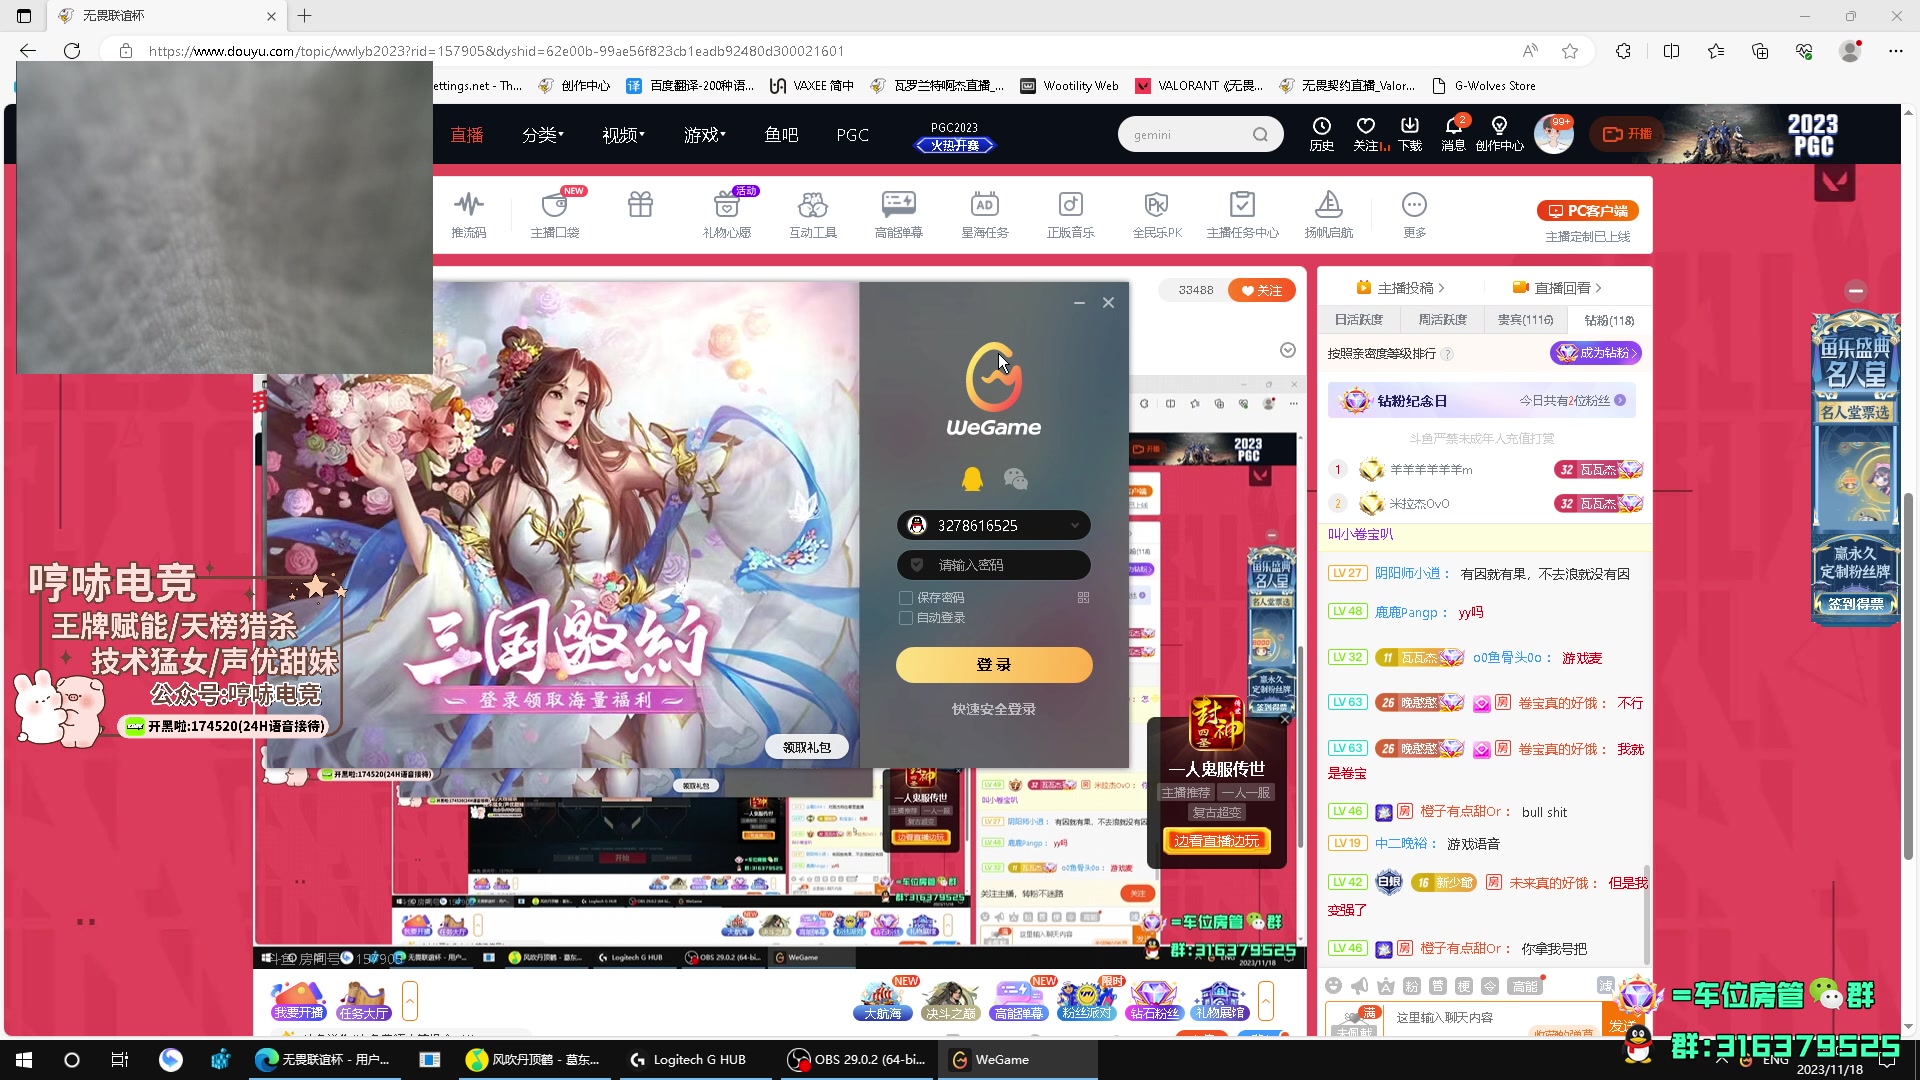The height and width of the screenshot is (1080, 1920).
Task: Open the 分类 category dropdown menu
Action: point(542,135)
